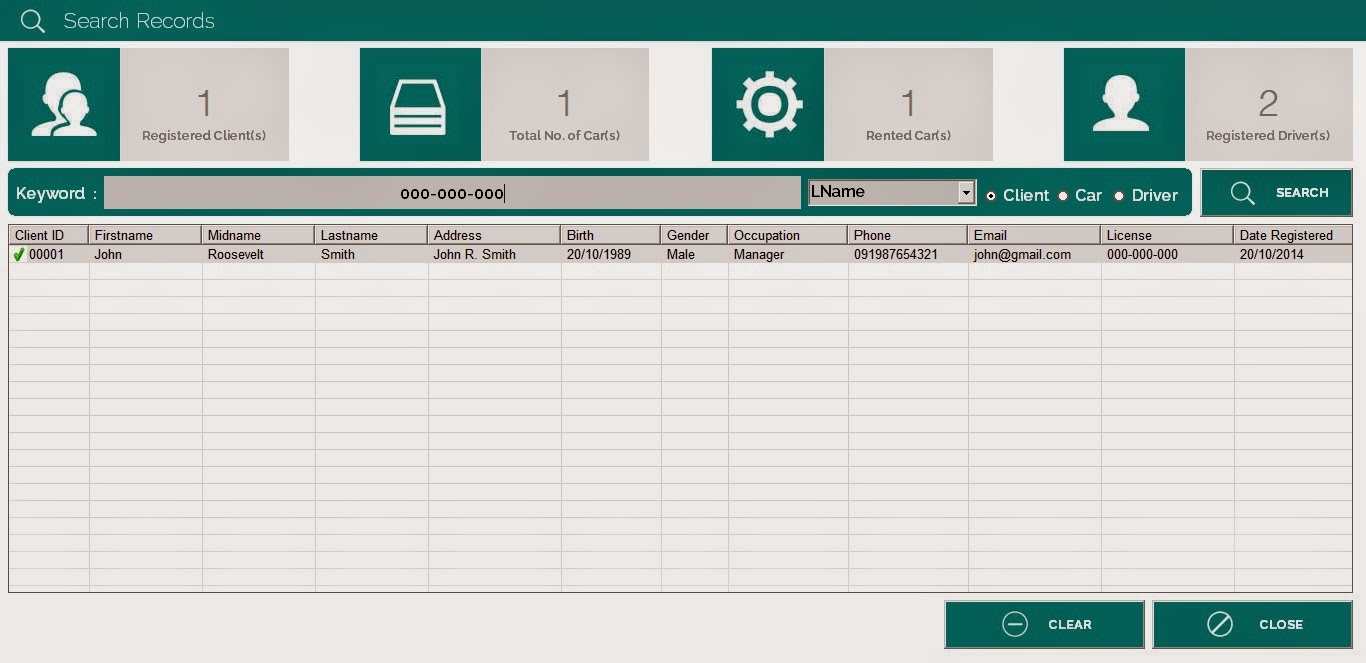Select the Car search filter
This screenshot has height=663, width=1366.
[1063, 196]
